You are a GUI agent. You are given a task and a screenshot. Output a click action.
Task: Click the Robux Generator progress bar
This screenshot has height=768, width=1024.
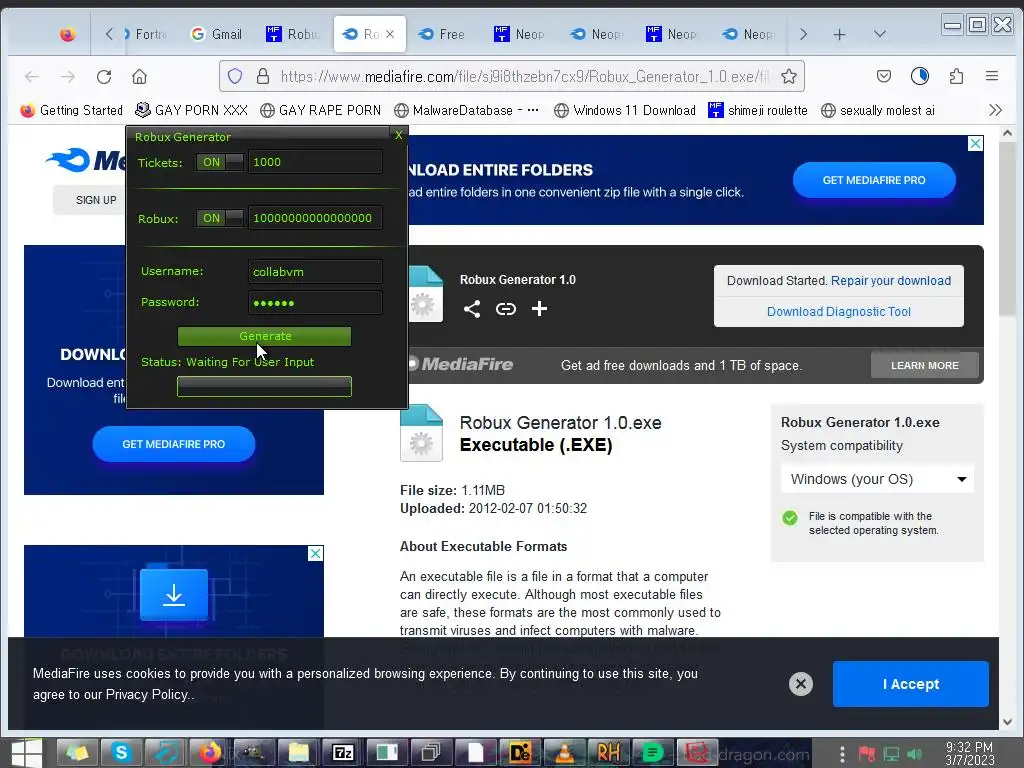(264, 387)
